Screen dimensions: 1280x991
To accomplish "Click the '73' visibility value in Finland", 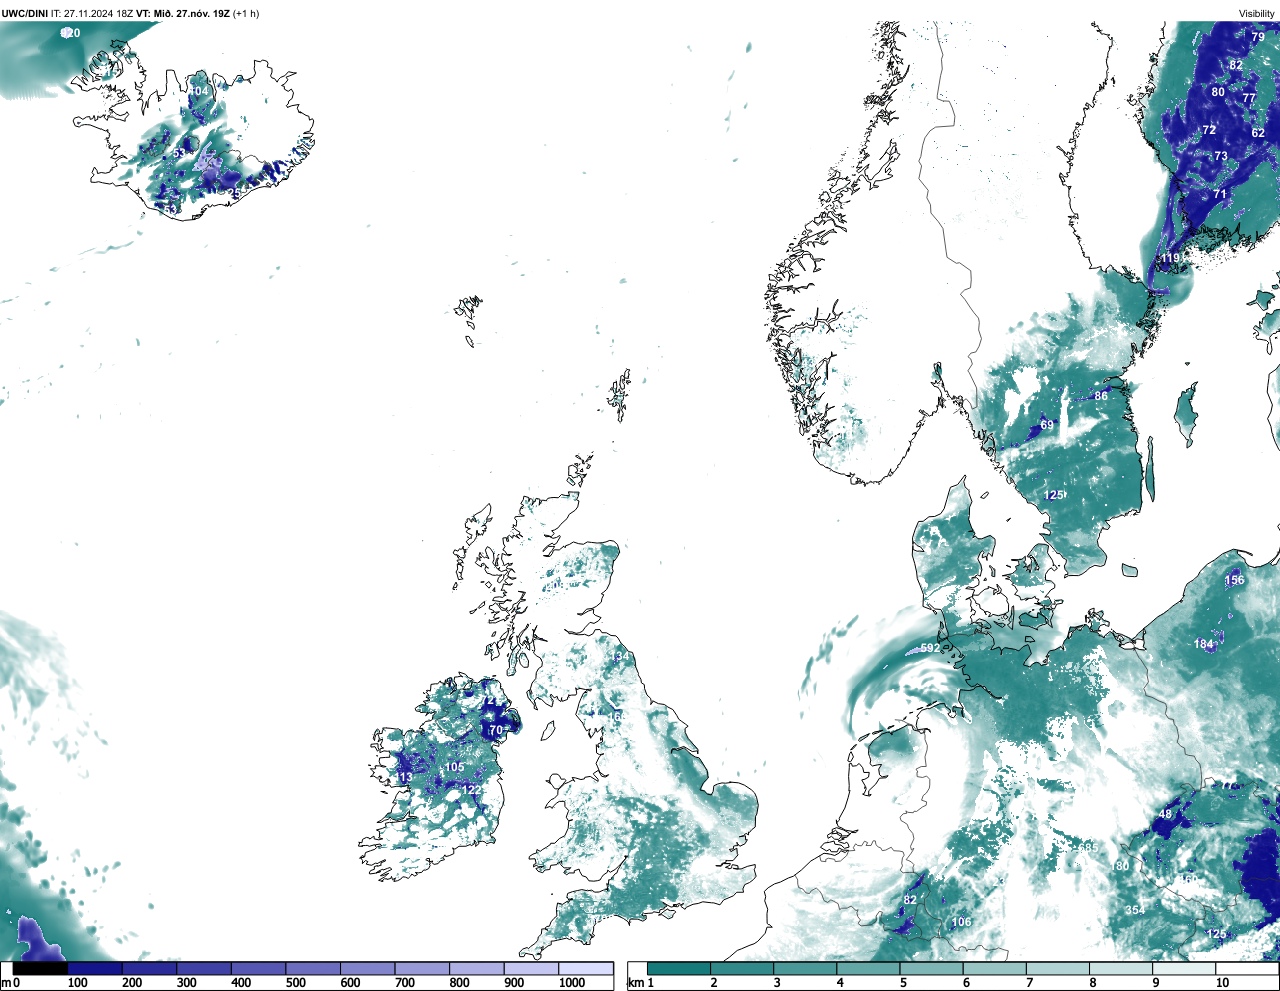I will click(1221, 156).
